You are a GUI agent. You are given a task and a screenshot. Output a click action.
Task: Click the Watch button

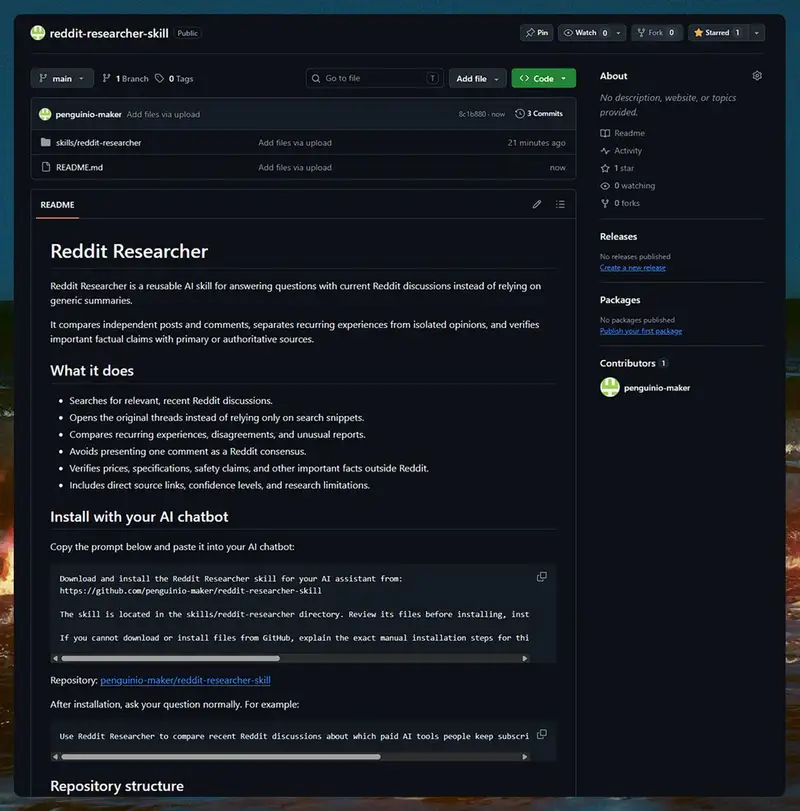[585, 33]
